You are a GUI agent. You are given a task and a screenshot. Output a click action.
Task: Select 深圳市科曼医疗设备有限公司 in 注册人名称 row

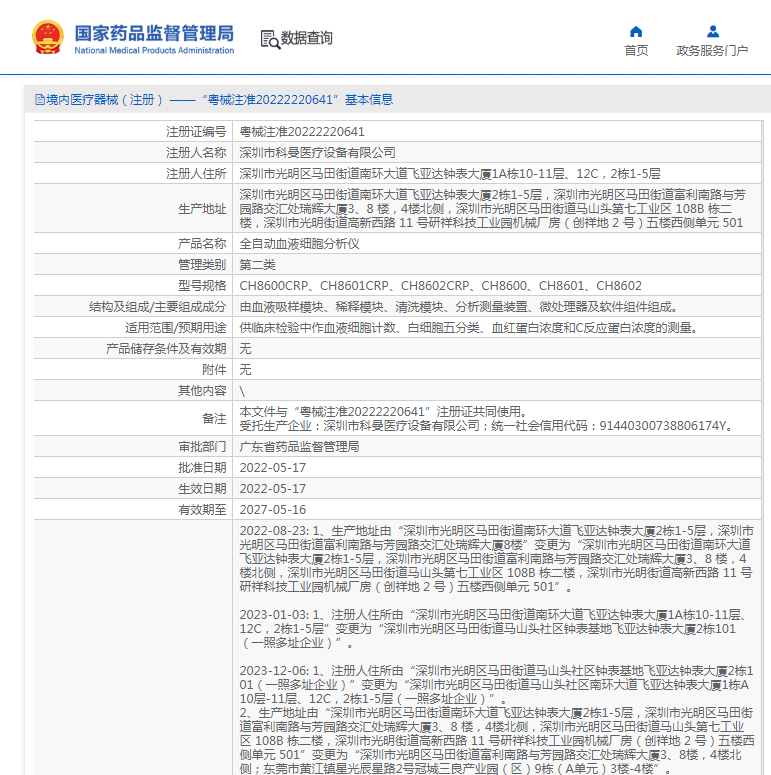coord(317,153)
